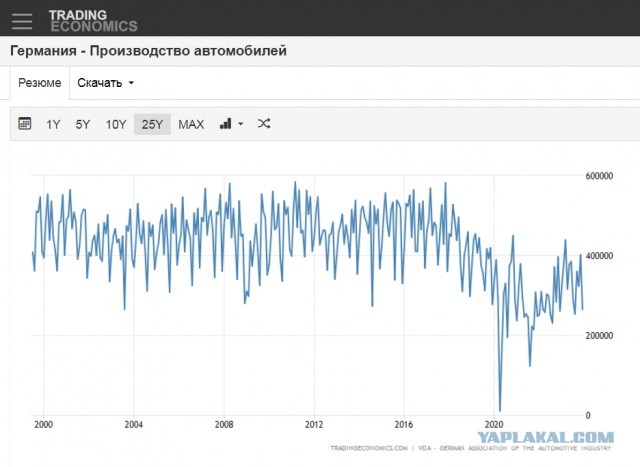Click heading Германия - Производство автомобилей

coord(148,51)
